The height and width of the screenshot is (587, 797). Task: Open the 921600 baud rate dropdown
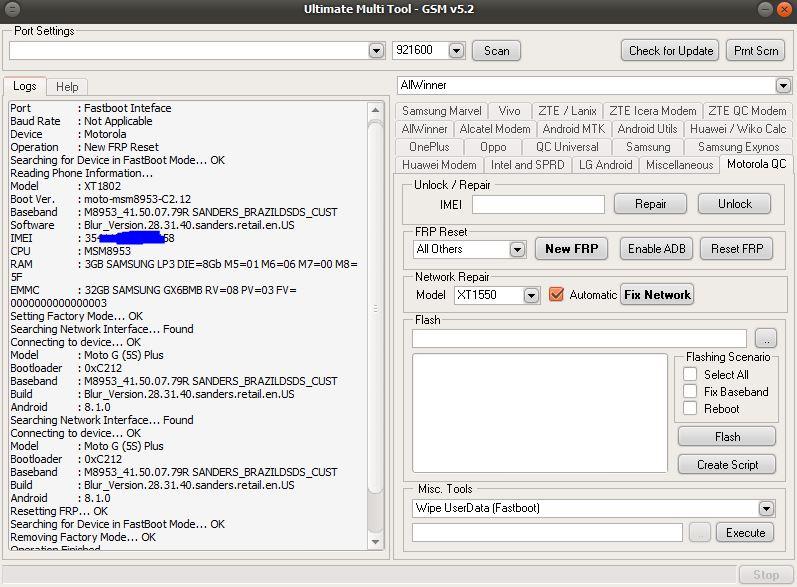(456, 51)
